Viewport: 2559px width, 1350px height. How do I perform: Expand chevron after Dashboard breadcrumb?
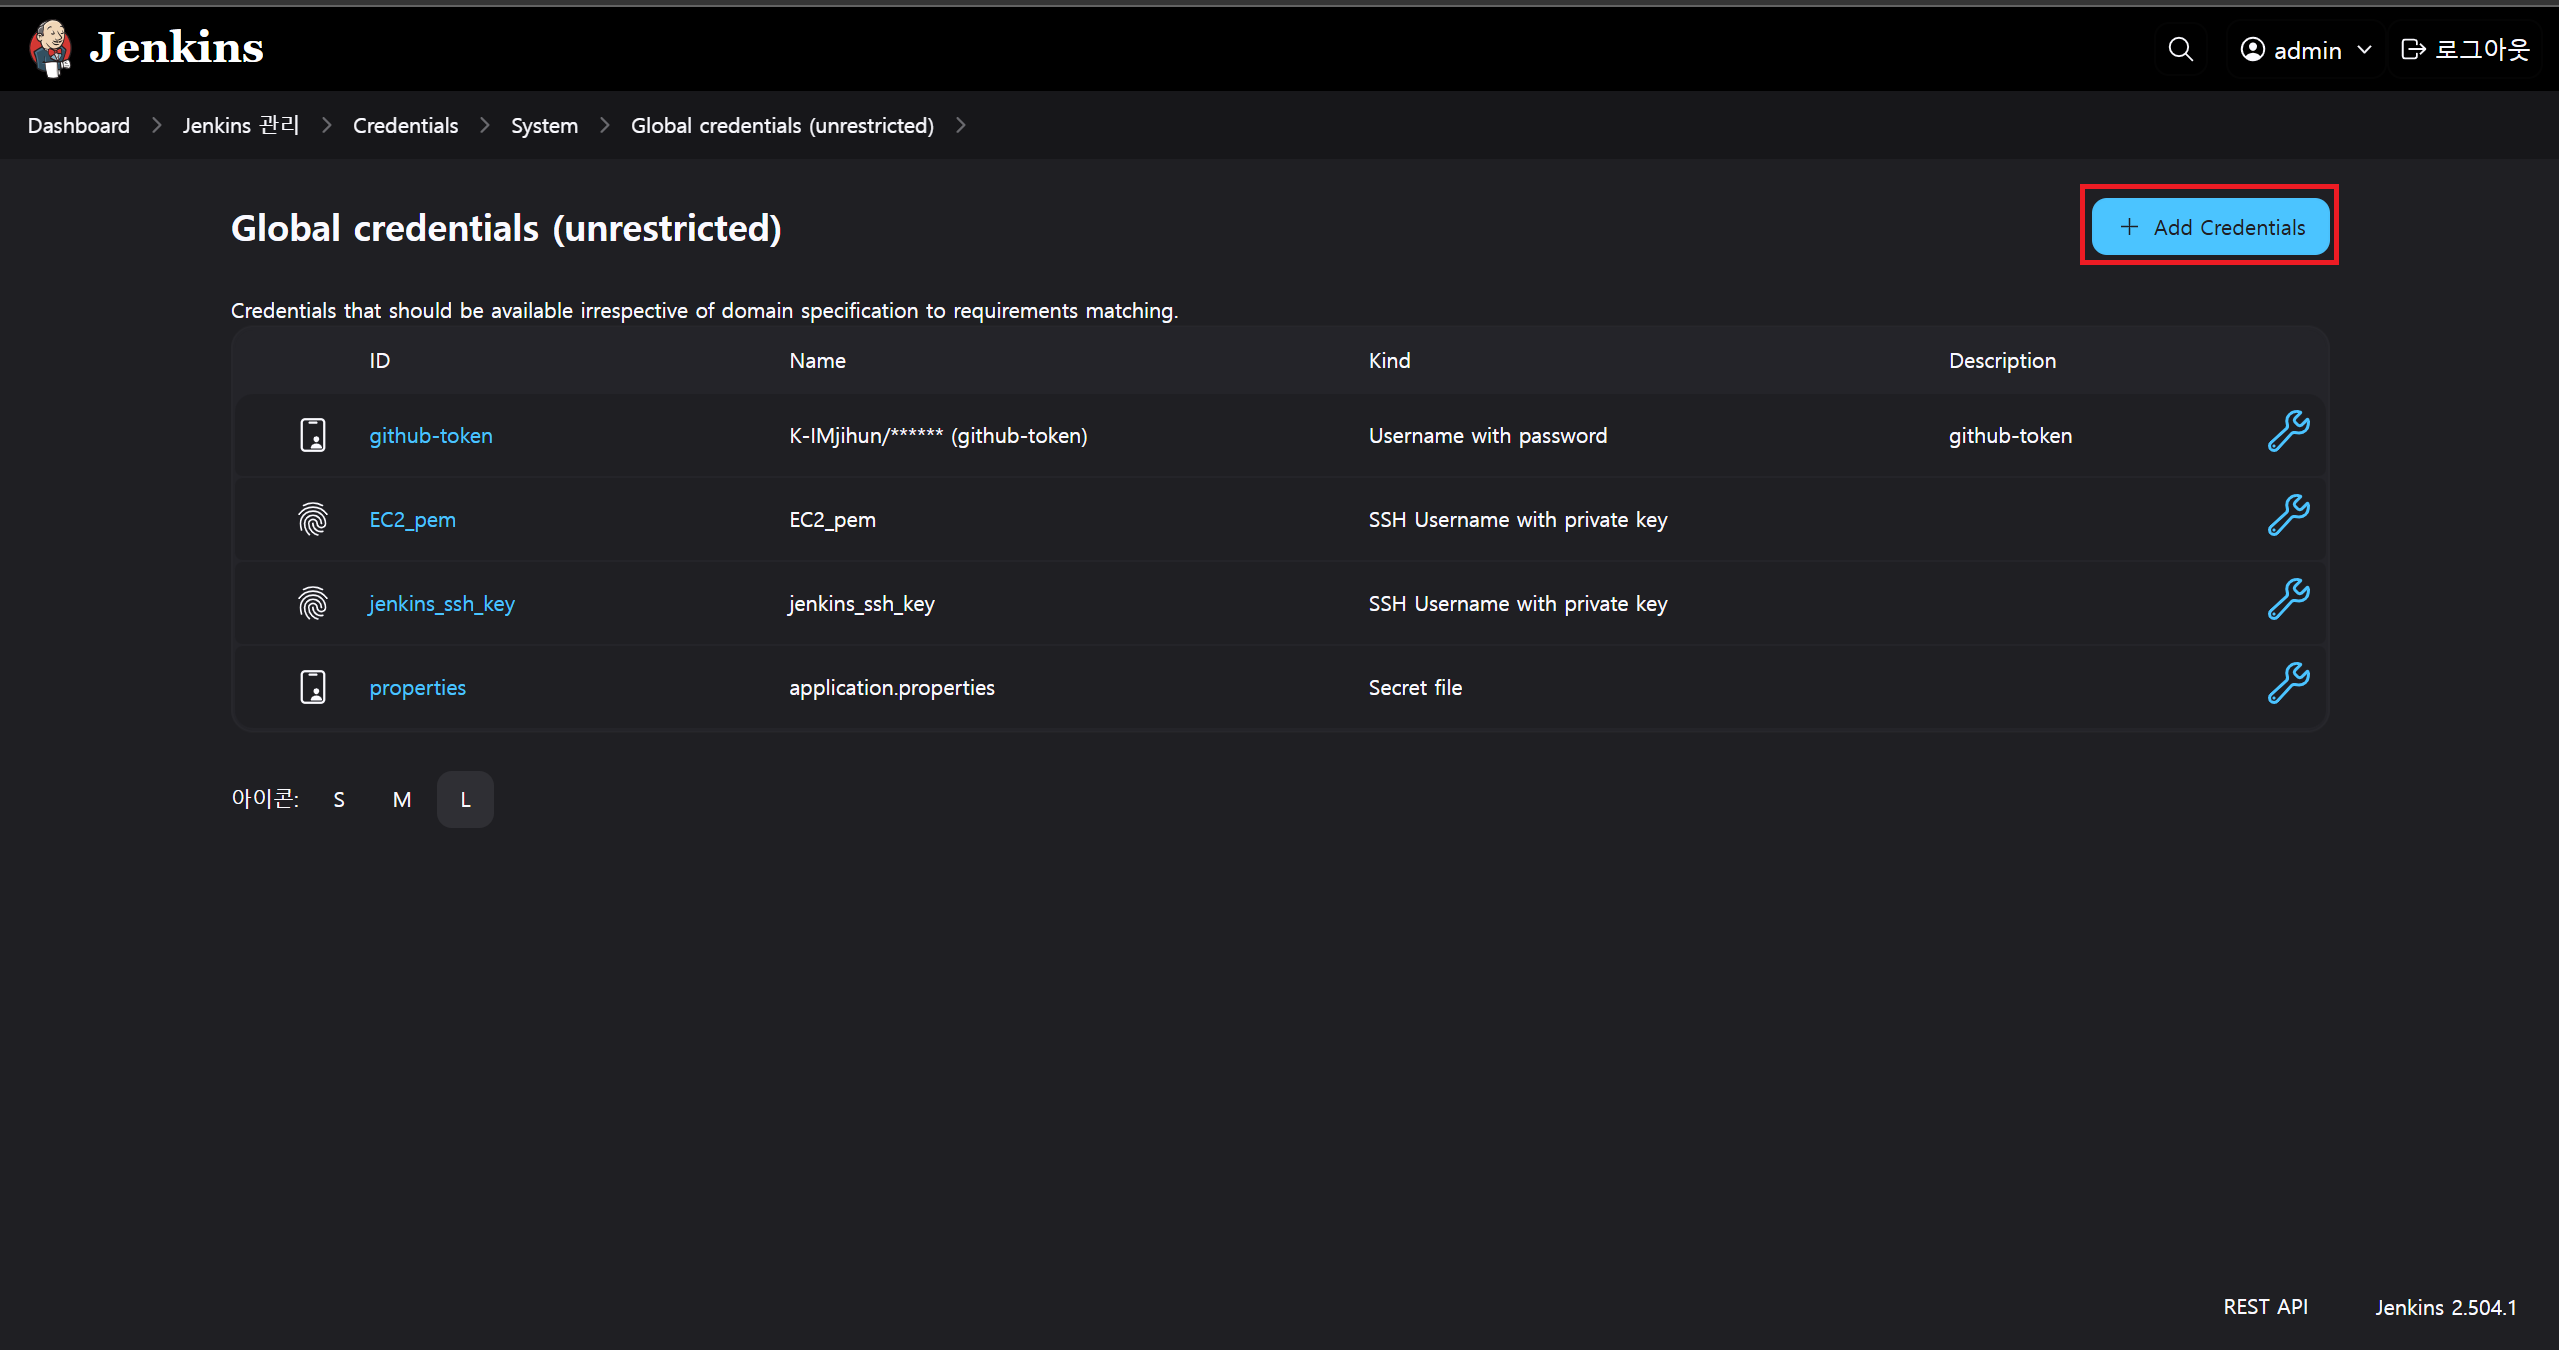click(157, 126)
